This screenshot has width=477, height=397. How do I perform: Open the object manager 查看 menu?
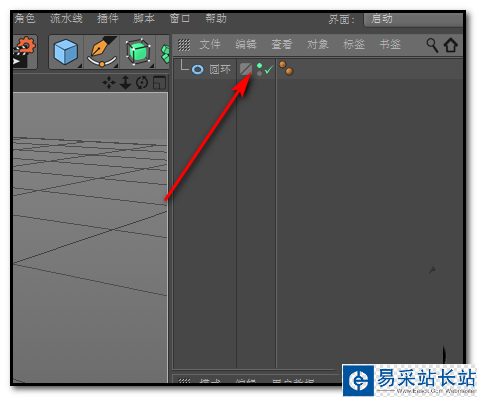click(x=282, y=44)
